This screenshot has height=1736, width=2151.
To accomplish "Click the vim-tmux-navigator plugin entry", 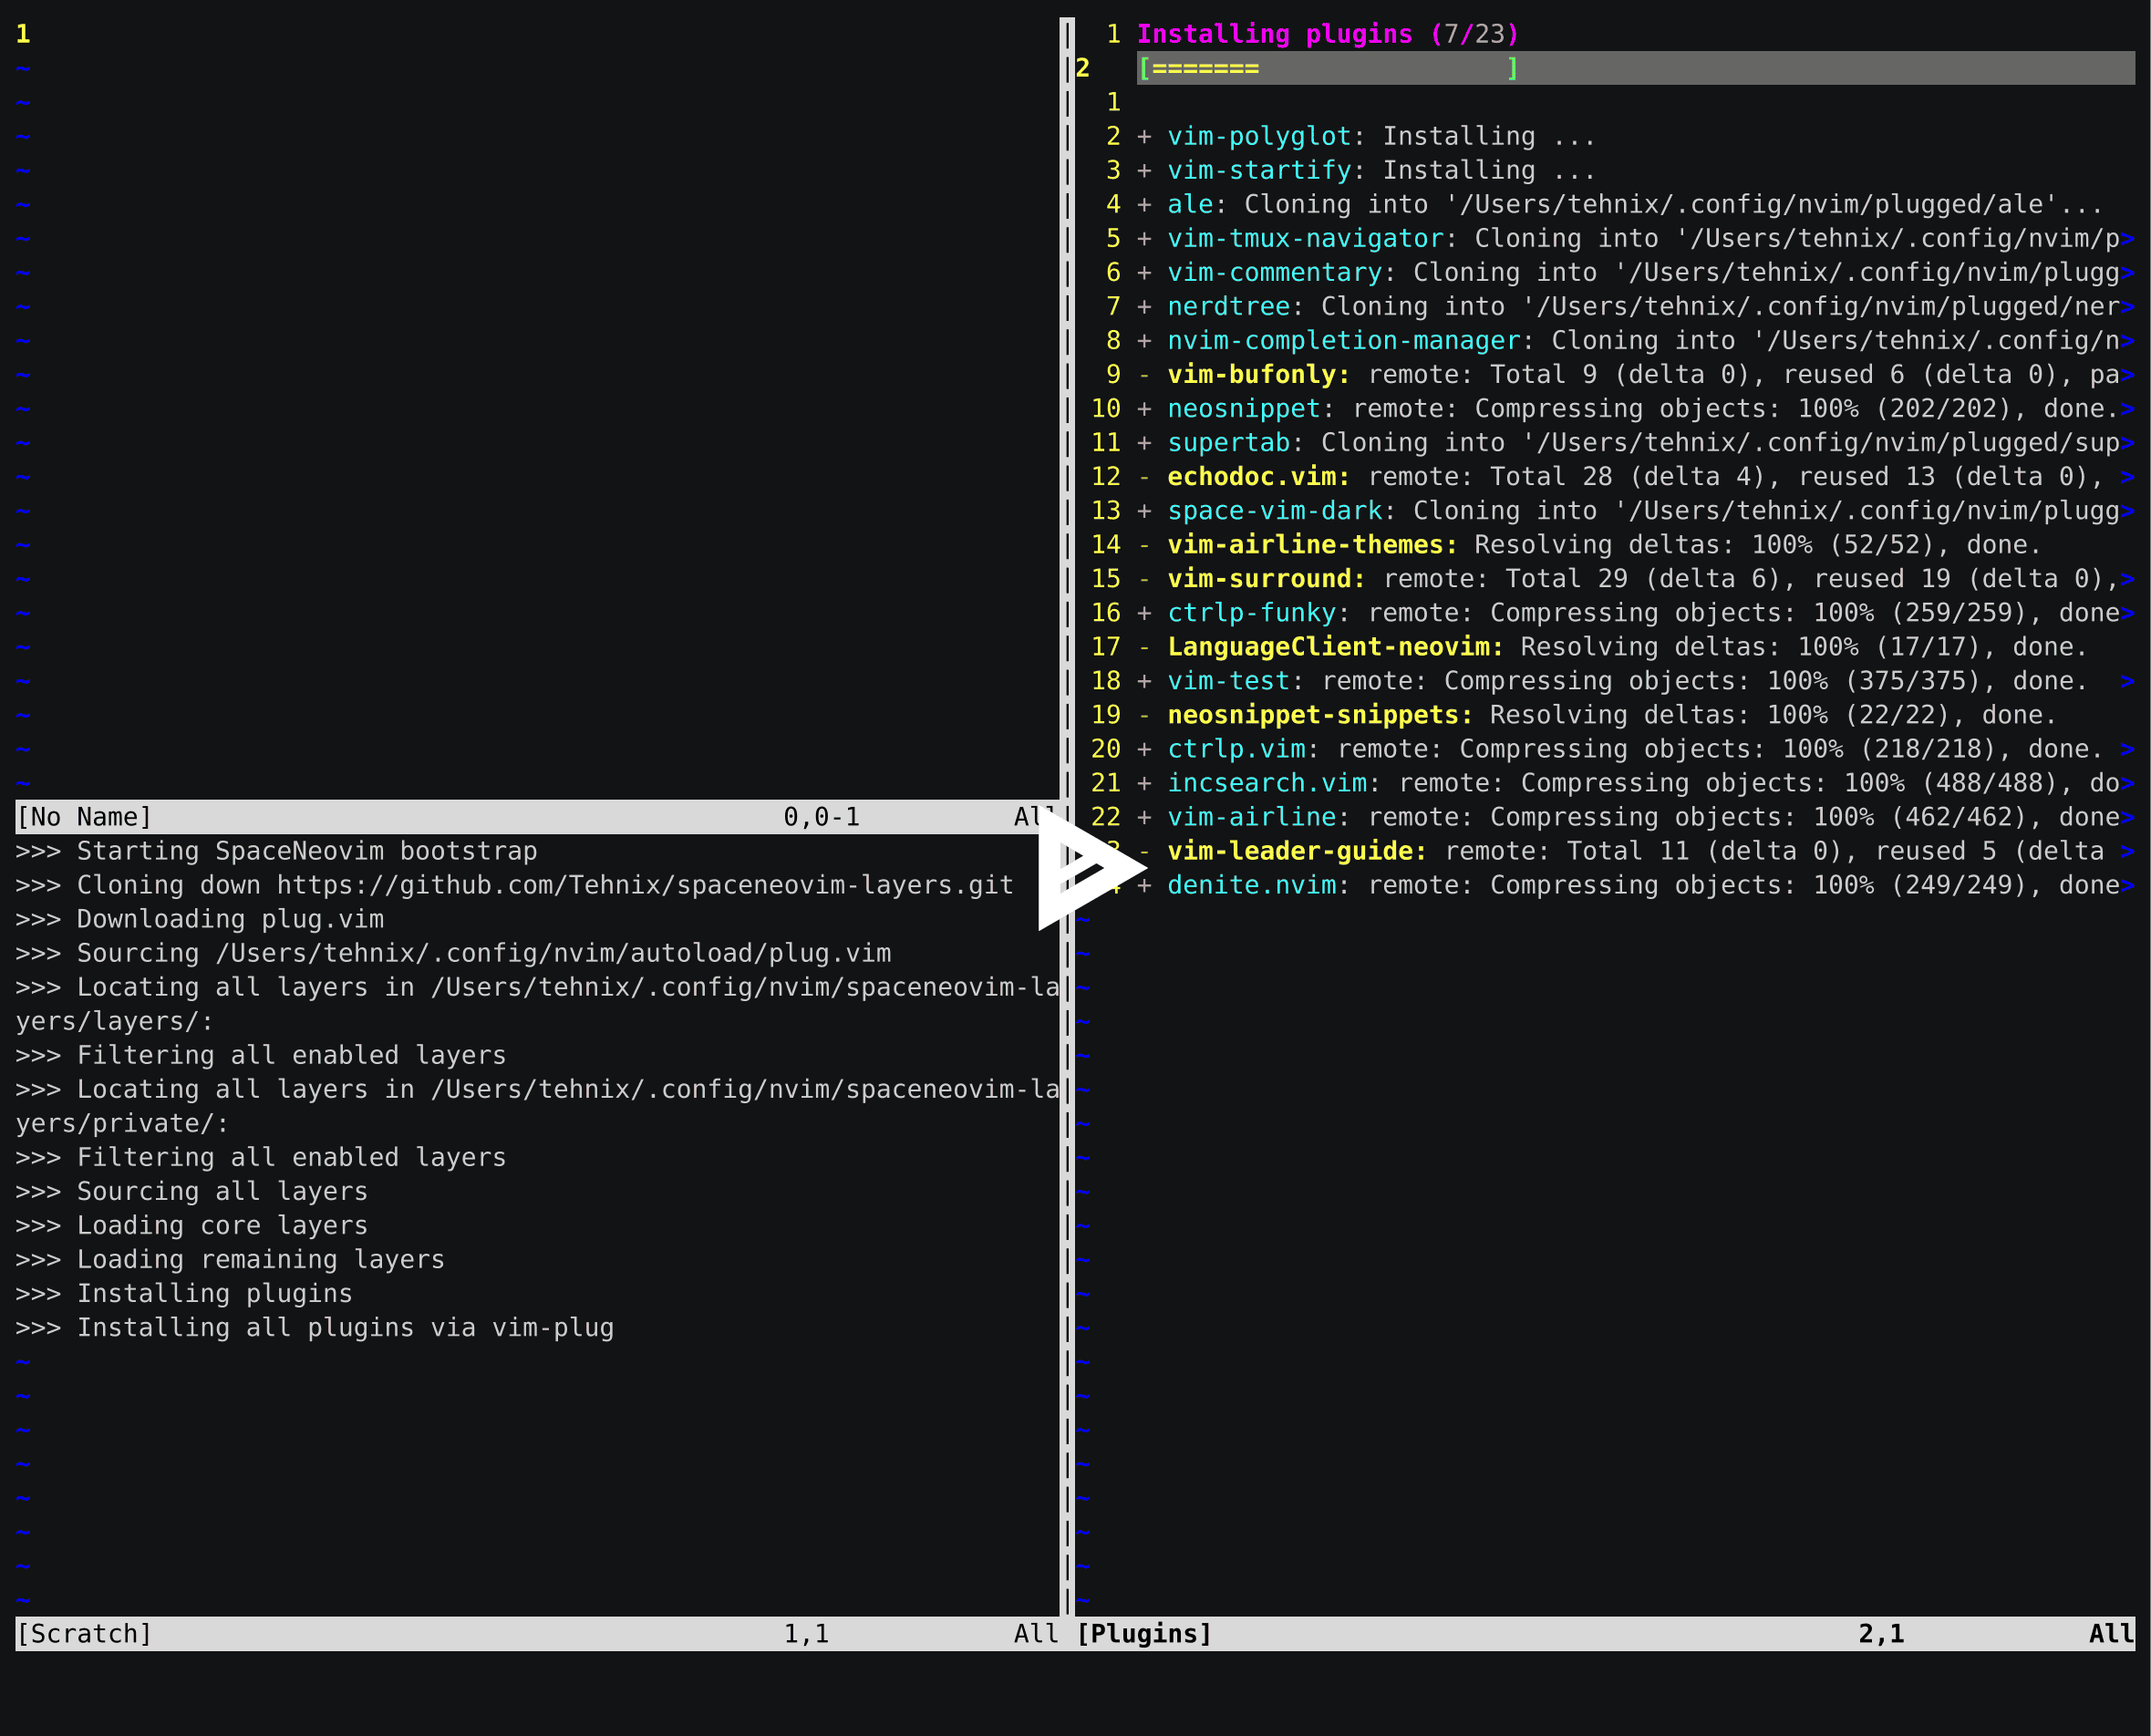I will tap(1636, 238).
